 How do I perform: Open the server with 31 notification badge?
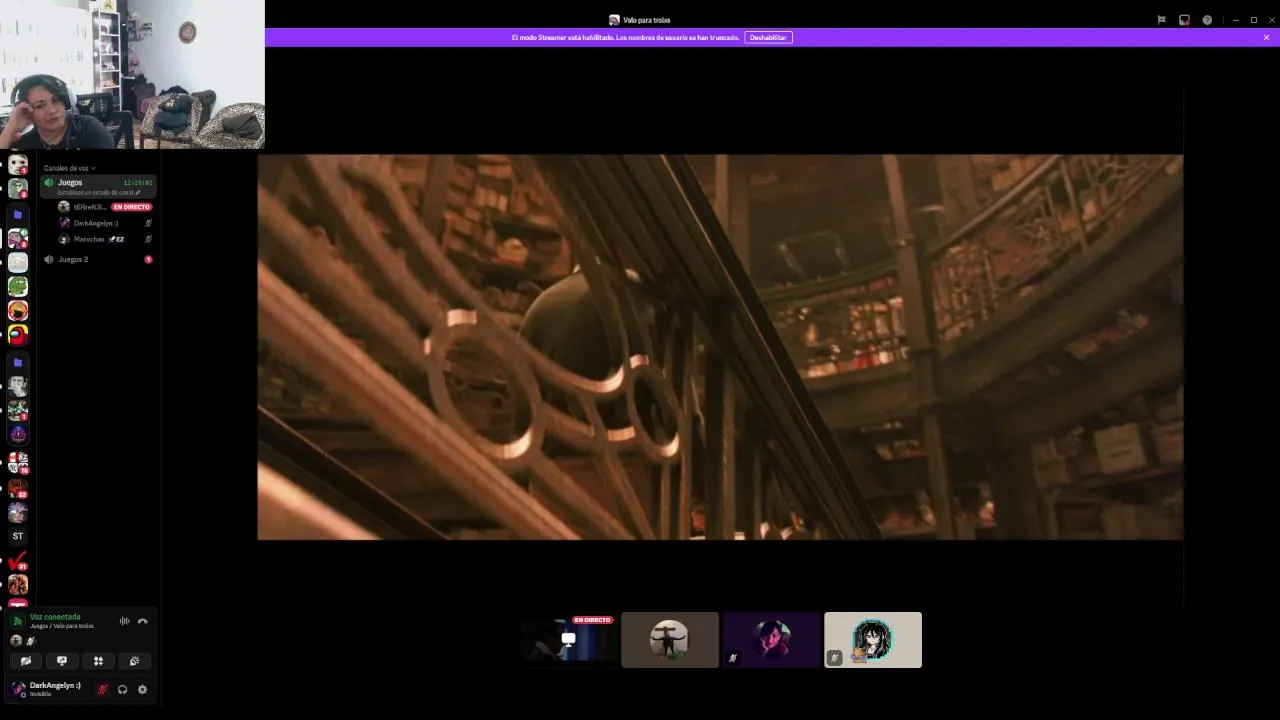[18, 561]
